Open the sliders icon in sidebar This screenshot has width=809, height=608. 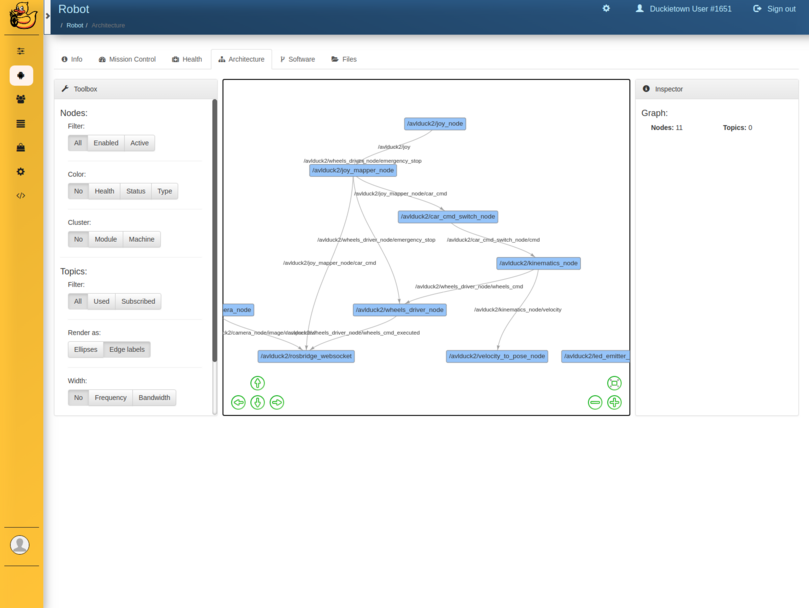point(21,51)
